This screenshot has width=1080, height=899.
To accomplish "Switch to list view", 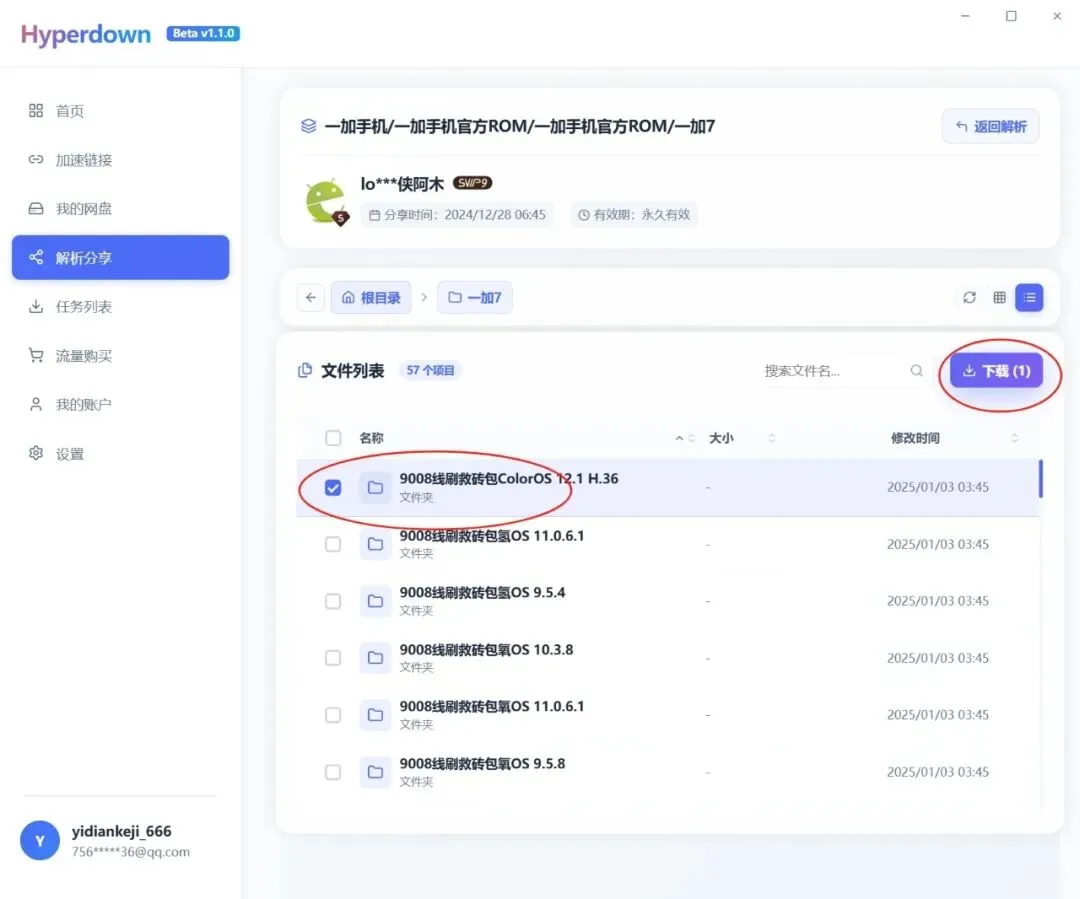I will click(x=1030, y=298).
